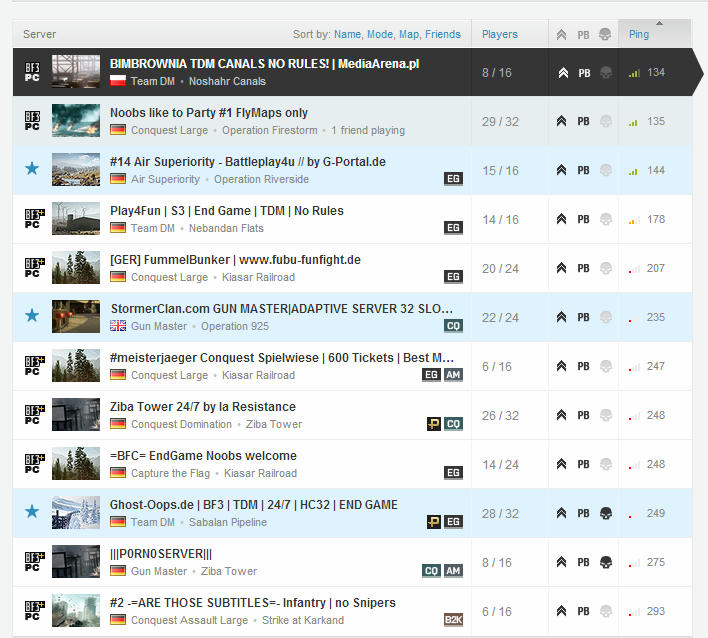Click the Premium P badge on Ziba Tower server
Viewport: 708px width, 638px height.
[x=433, y=424]
